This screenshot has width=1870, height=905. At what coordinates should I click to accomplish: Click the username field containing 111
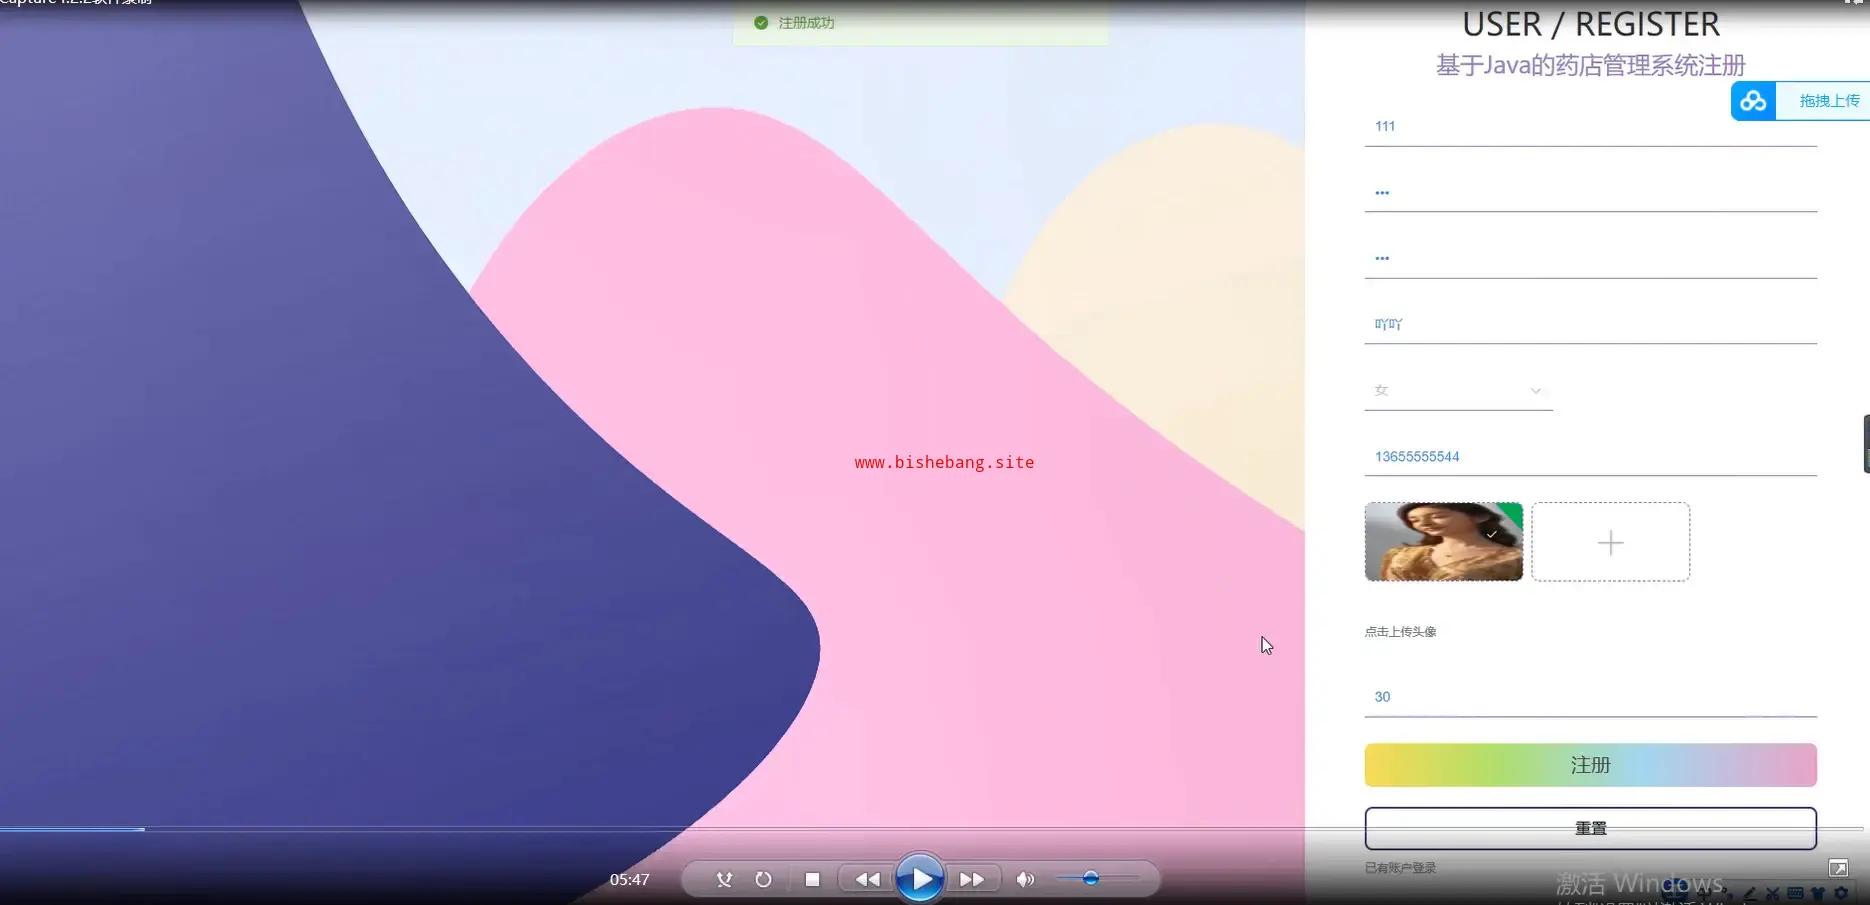coord(1590,127)
